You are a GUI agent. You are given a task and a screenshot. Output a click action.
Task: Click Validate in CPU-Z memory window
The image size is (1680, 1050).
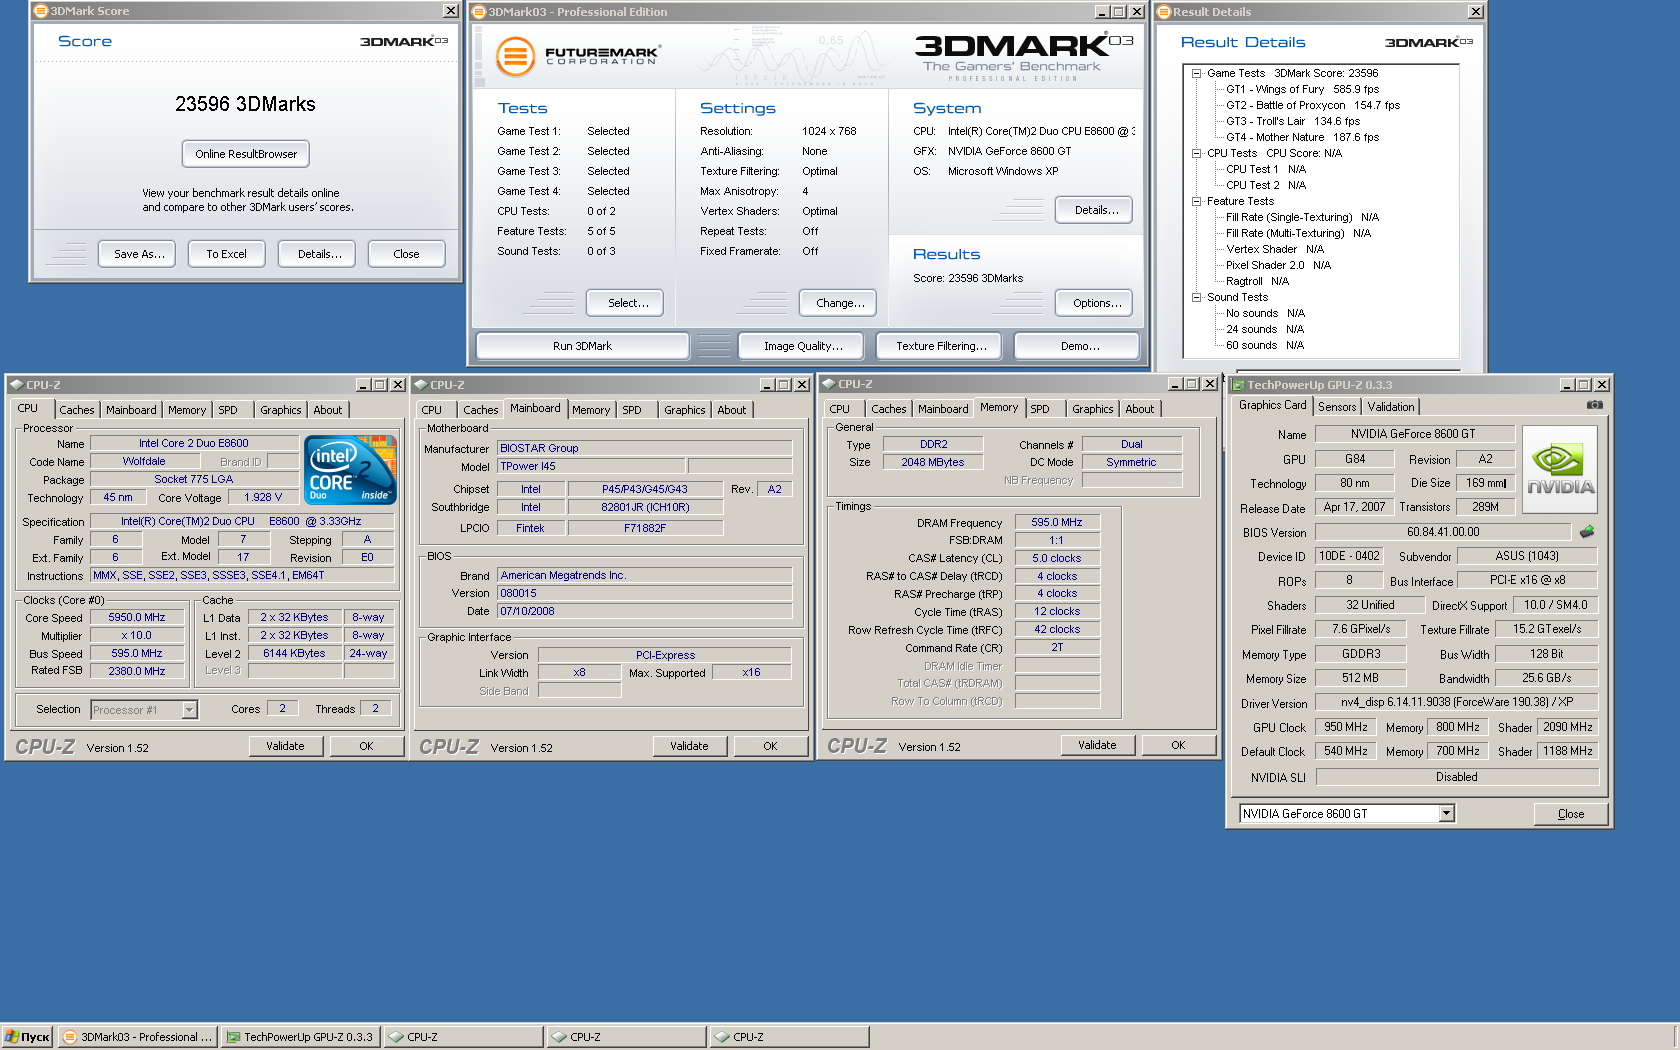coord(1097,745)
